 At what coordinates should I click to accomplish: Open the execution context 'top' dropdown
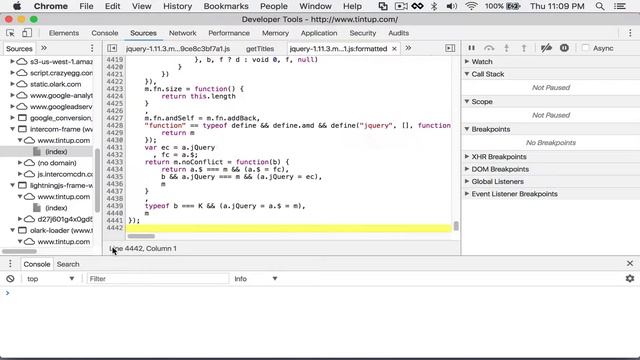coord(51,279)
